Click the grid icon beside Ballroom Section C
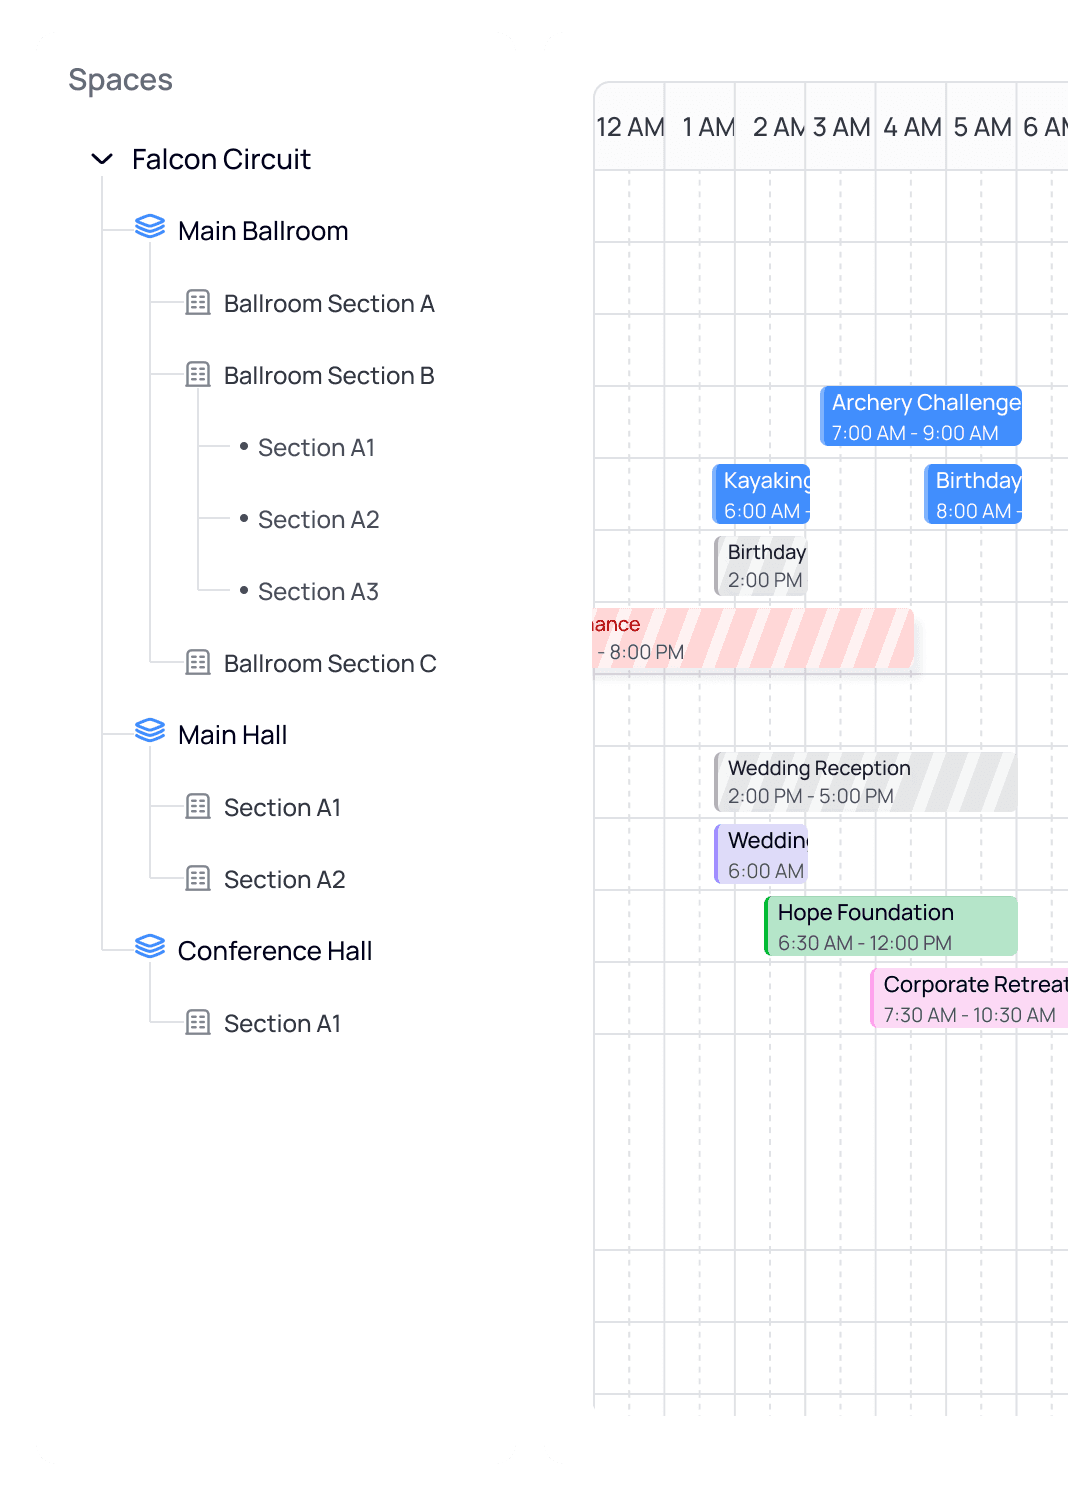 tap(197, 663)
